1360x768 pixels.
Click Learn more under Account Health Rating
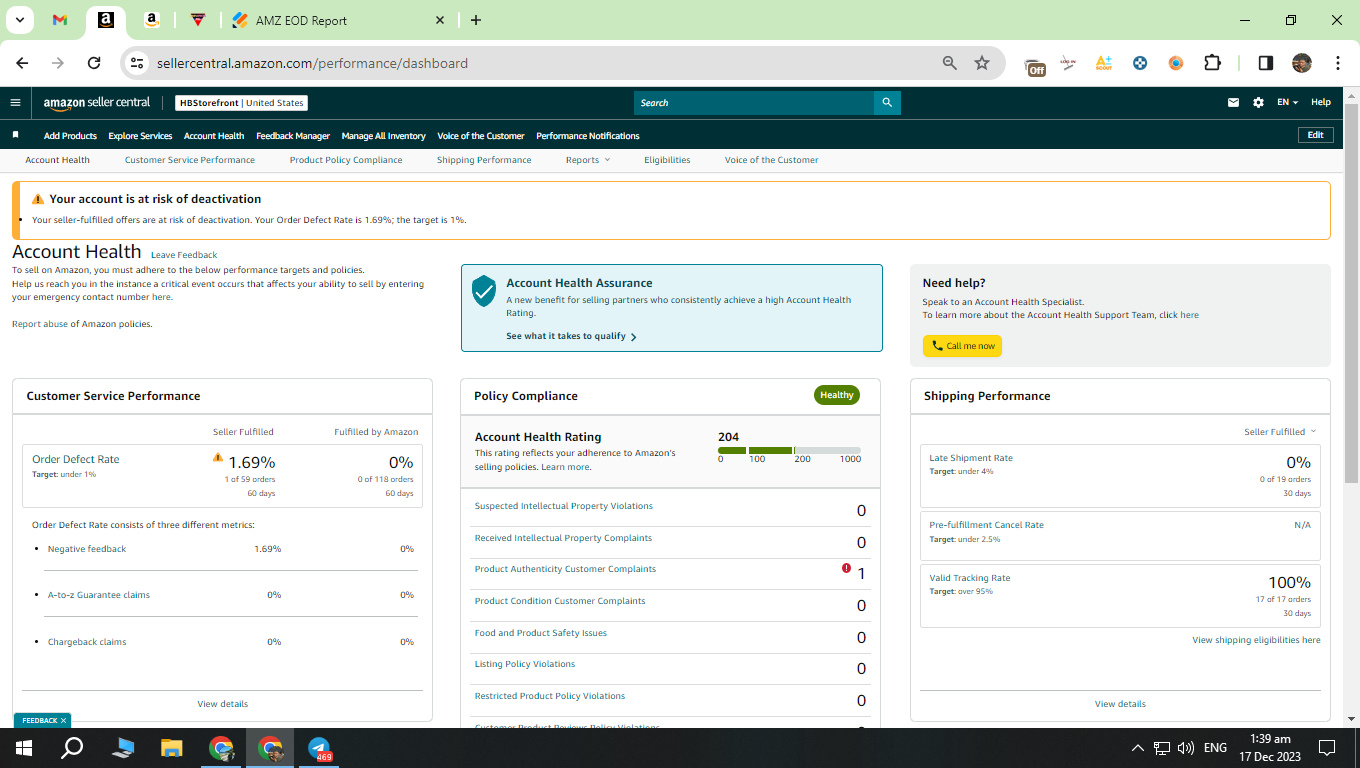tap(565, 467)
